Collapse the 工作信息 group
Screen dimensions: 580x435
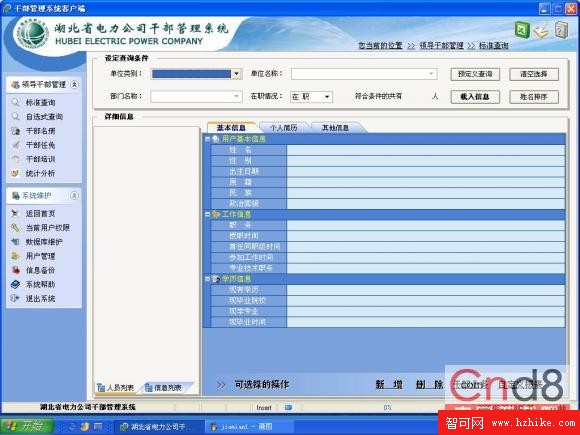point(207,214)
